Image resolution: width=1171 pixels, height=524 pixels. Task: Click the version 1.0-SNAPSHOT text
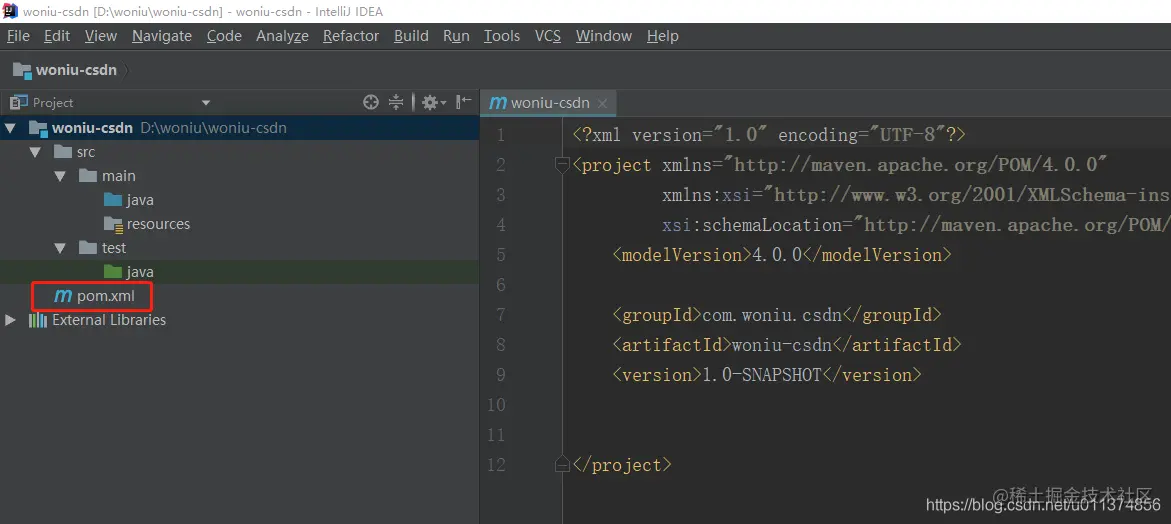[762, 375]
